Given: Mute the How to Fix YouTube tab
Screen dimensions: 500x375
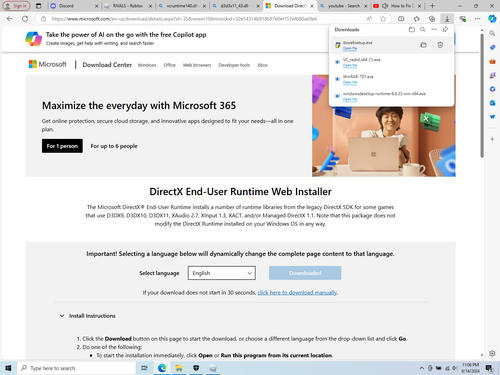Looking at the screenshot, I should tap(385, 6).
